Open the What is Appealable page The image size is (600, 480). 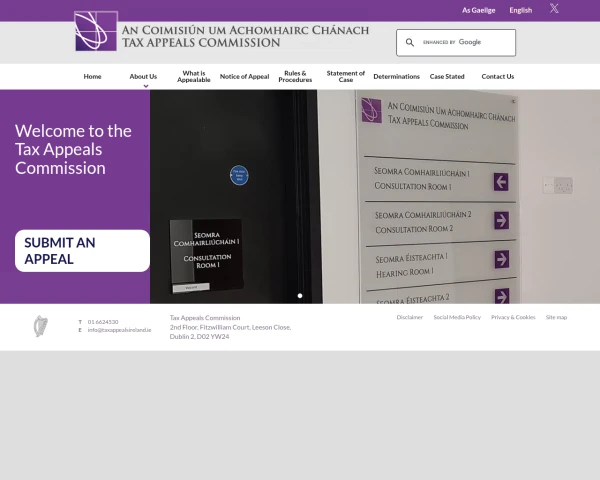coord(194,76)
